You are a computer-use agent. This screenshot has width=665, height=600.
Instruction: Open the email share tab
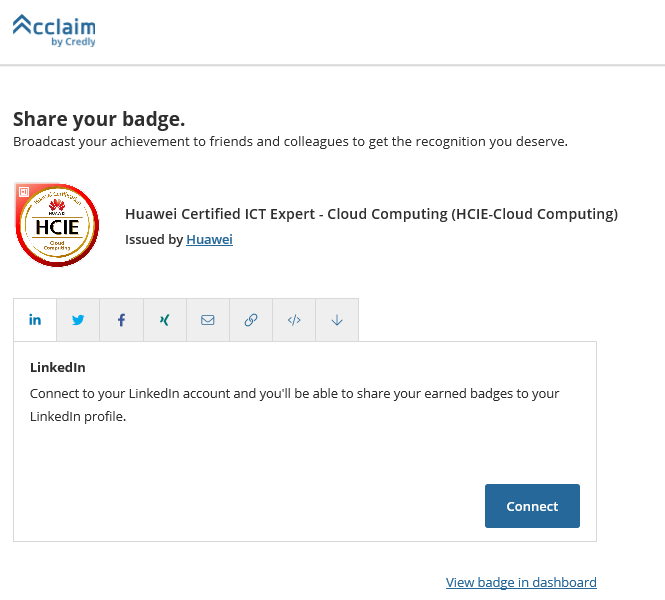(208, 320)
